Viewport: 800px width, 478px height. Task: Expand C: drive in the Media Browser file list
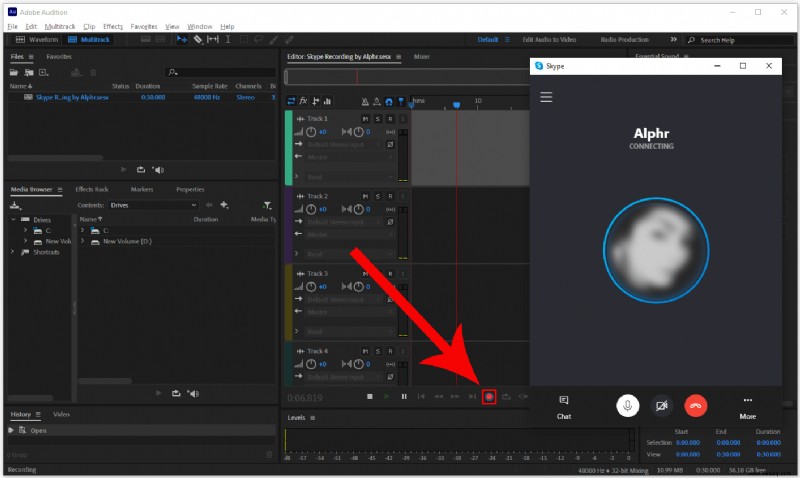click(x=83, y=230)
